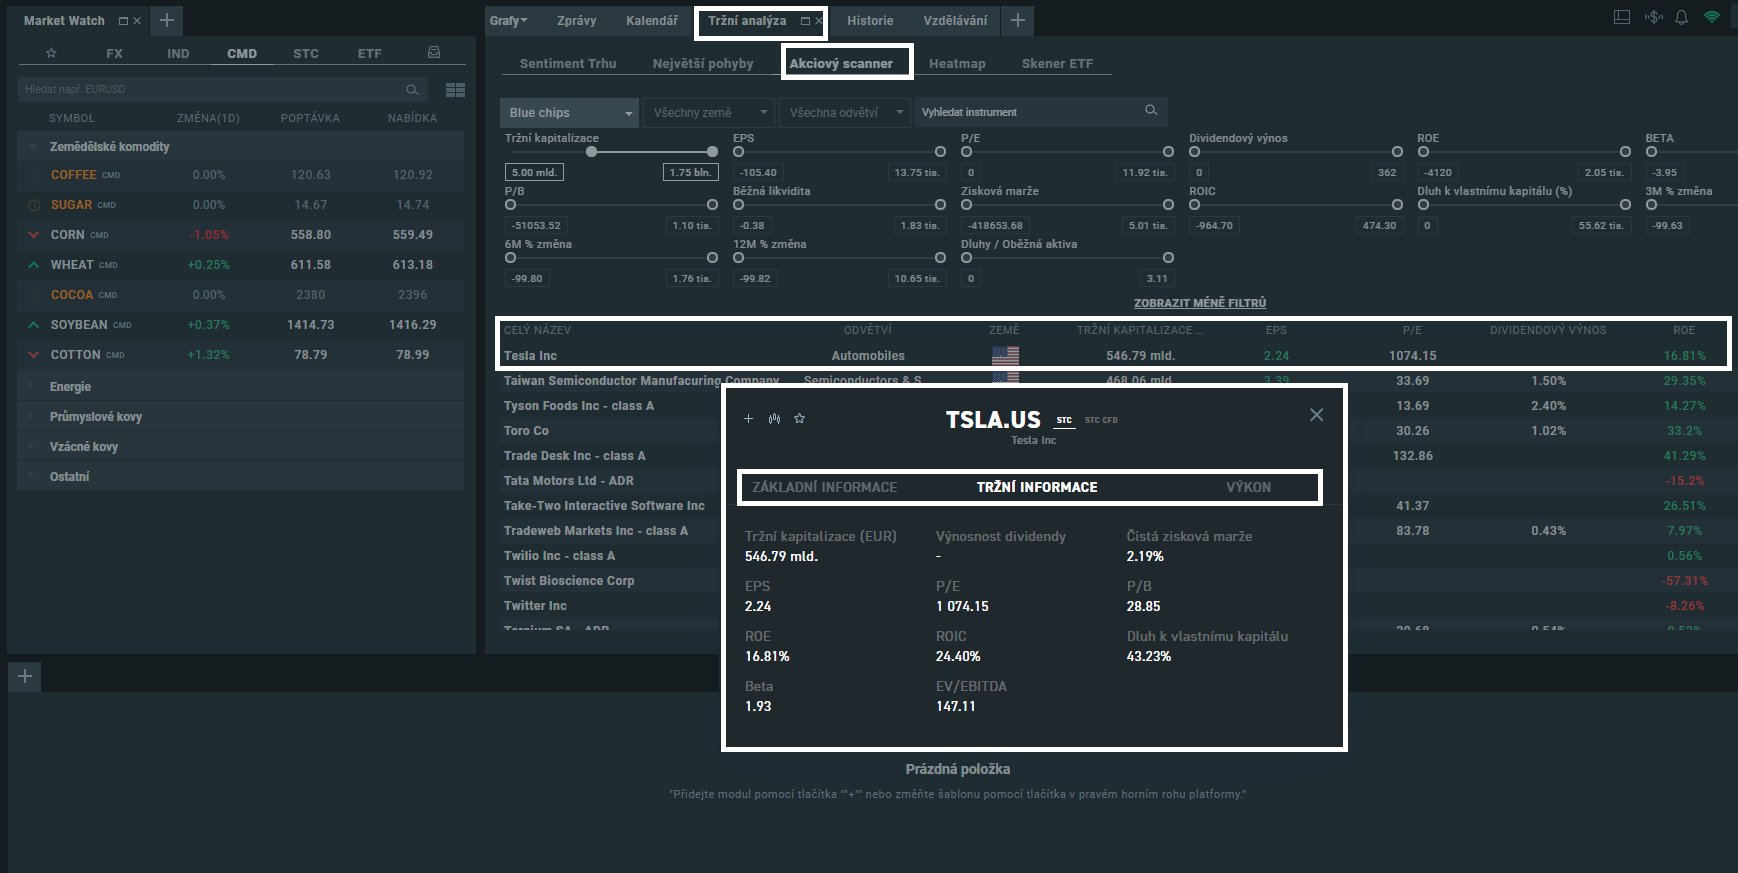1738x873 pixels.
Task: Click the red down arrow beside COTTON
Action: [34, 355]
